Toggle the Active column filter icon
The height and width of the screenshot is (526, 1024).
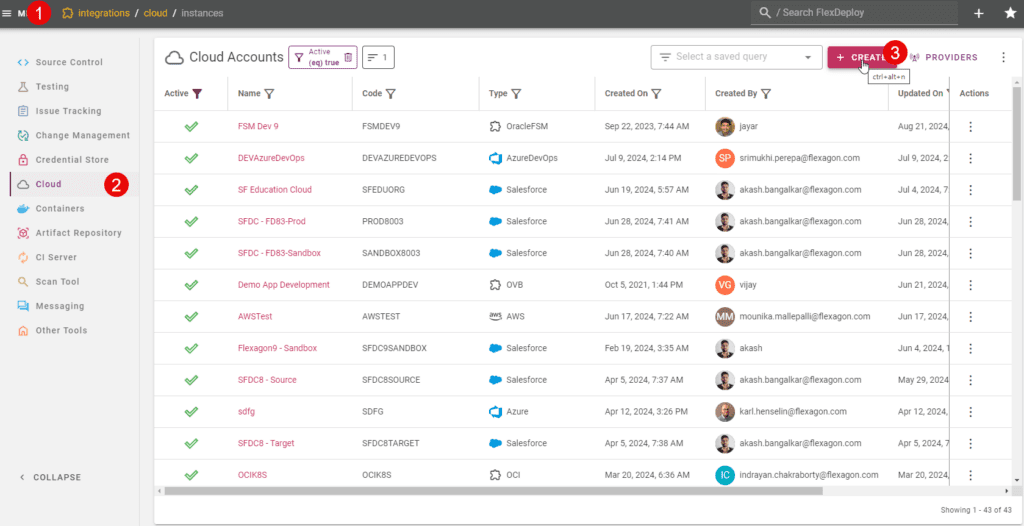[197, 93]
